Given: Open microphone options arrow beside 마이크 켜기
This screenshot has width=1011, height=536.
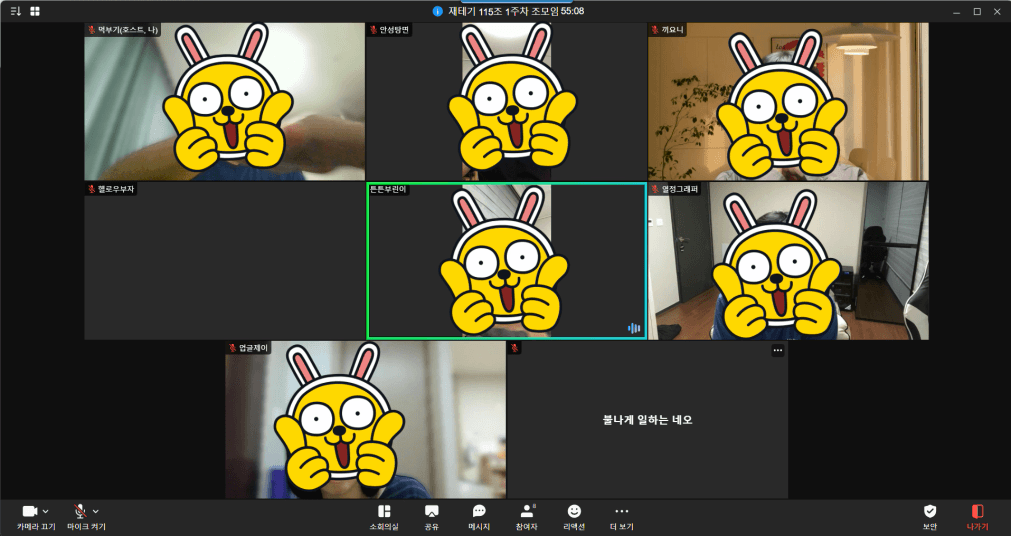Looking at the screenshot, I should click(x=96, y=511).
